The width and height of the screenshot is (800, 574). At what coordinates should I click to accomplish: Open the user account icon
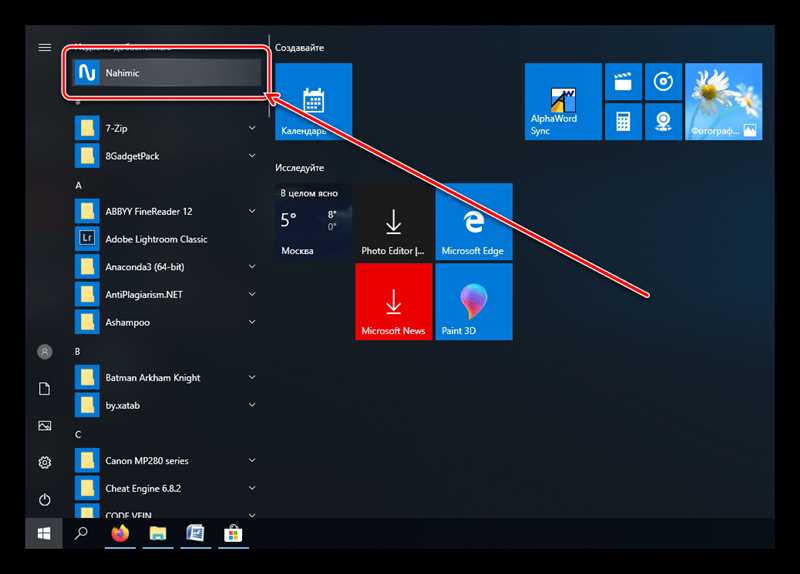(x=44, y=352)
